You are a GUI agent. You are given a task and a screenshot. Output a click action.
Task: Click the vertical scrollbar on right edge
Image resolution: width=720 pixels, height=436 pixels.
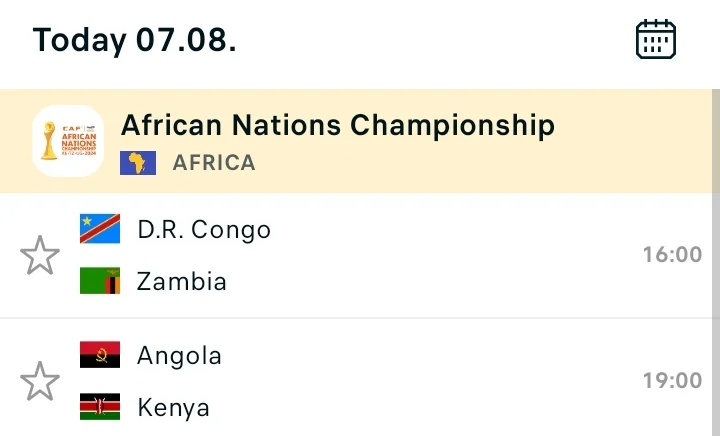(716, 263)
